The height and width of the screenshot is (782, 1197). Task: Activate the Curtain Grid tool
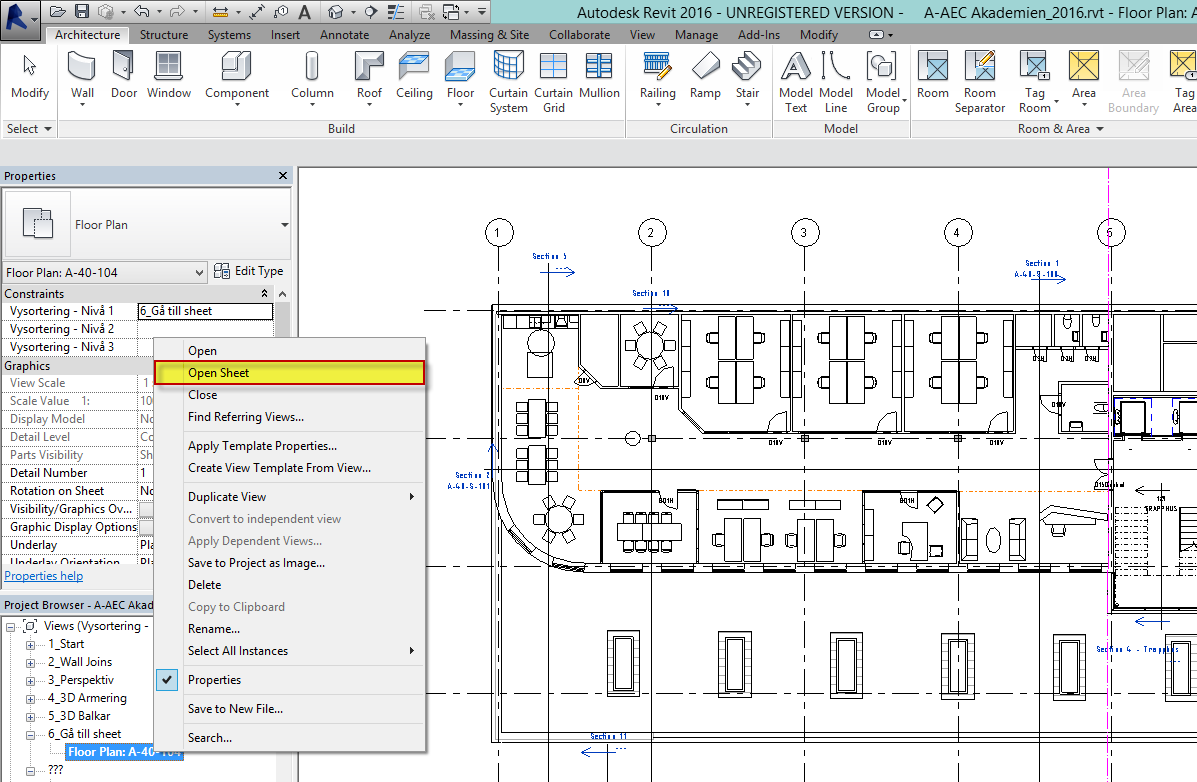pos(553,82)
